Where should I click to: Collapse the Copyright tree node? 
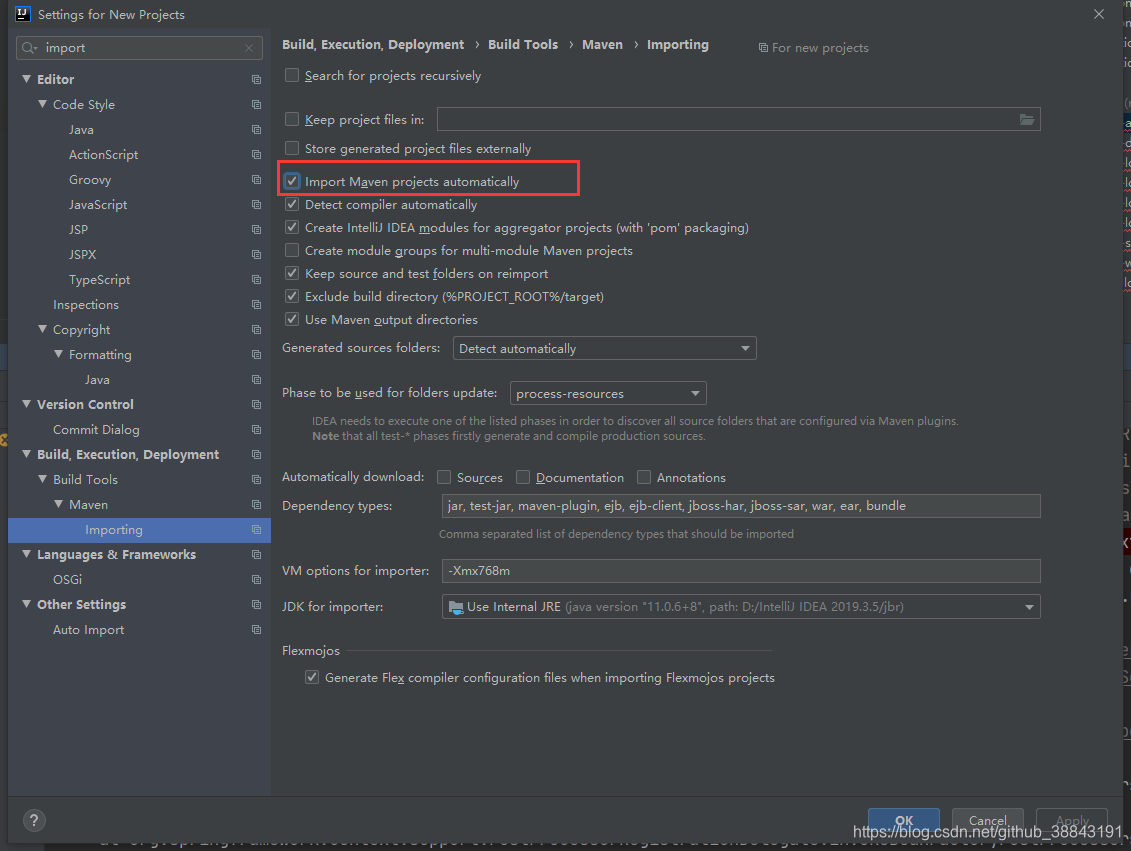[43, 329]
